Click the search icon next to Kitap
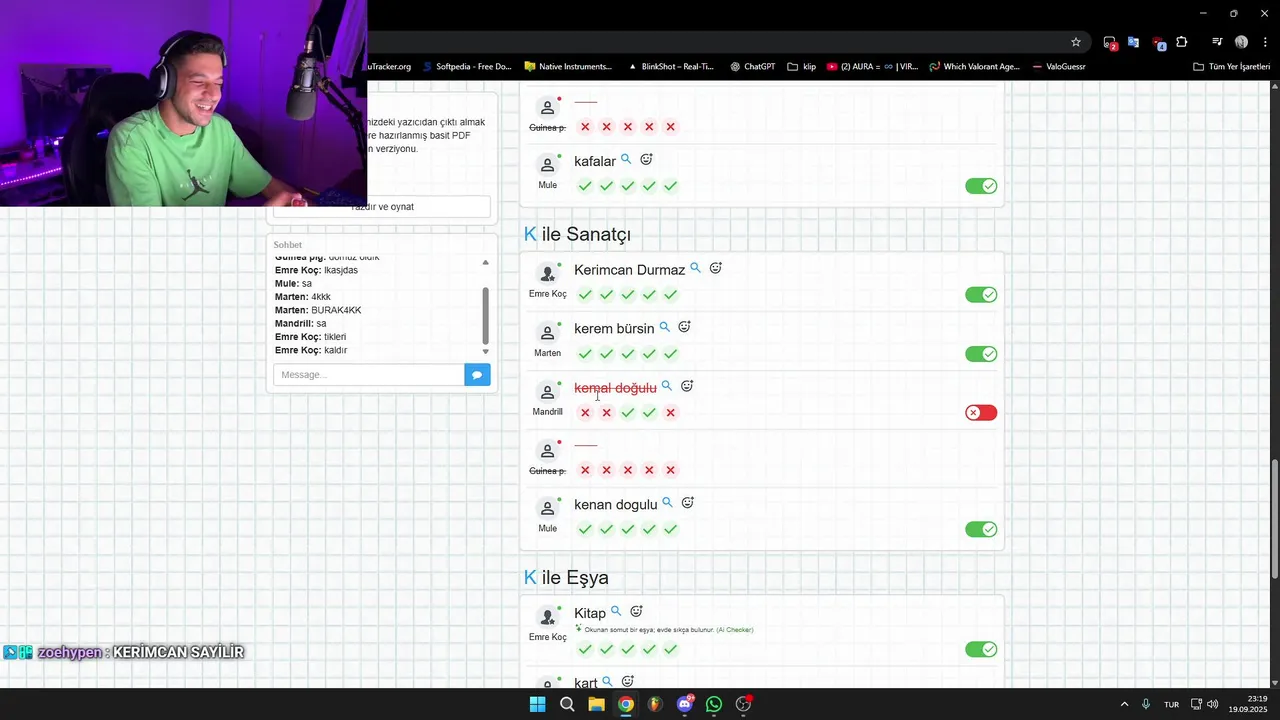1280x720 pixels. tap(616, 611)
